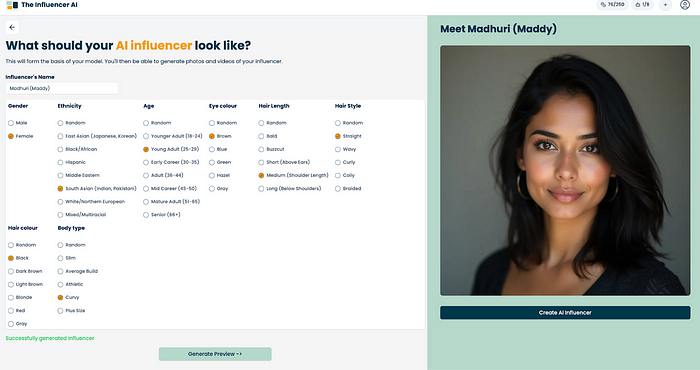
Task: Select Brown eye colour
Action: point(221,136)
